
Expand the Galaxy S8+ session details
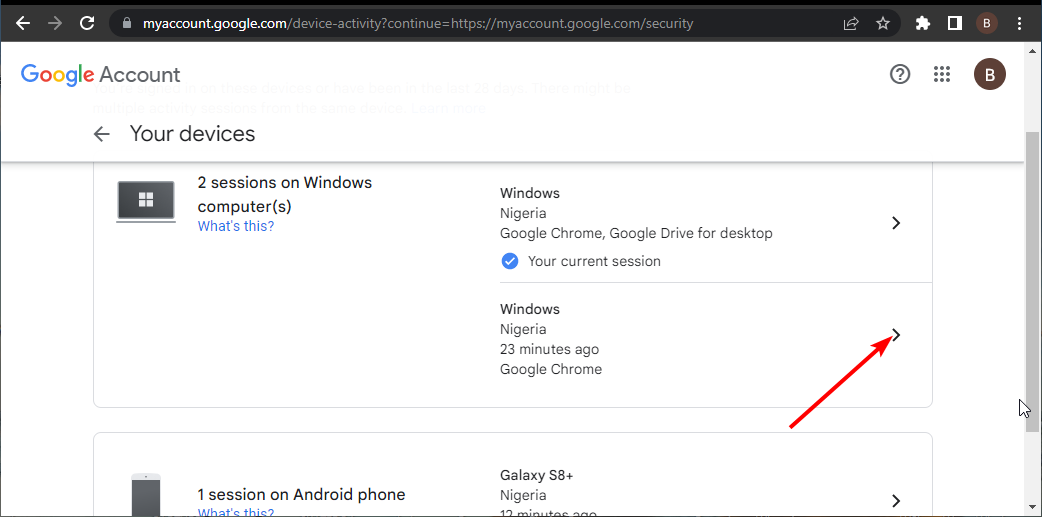tap(896, 501)
